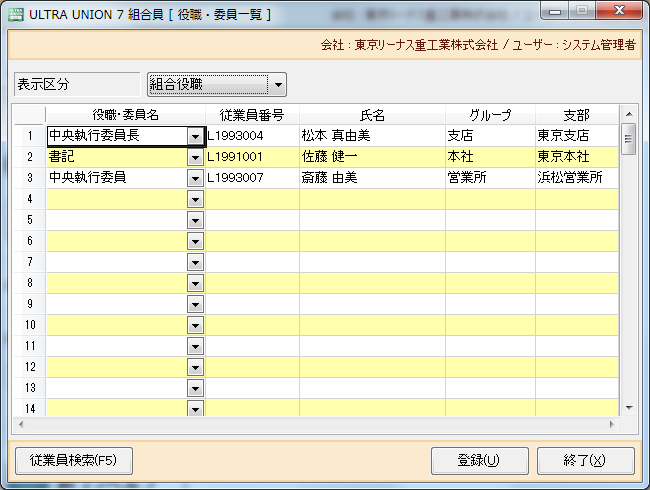Click horizontal scrollbar right arrow
650x490 pixels.
tap(611, 424)
